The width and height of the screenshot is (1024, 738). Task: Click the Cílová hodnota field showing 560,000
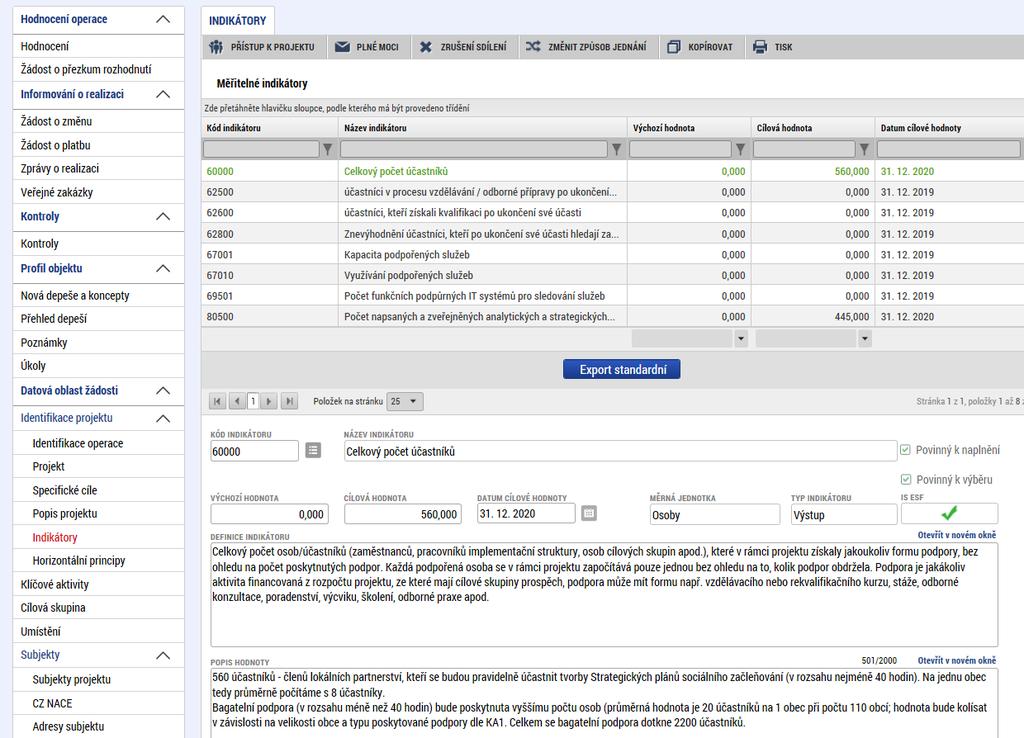point(402,514)
